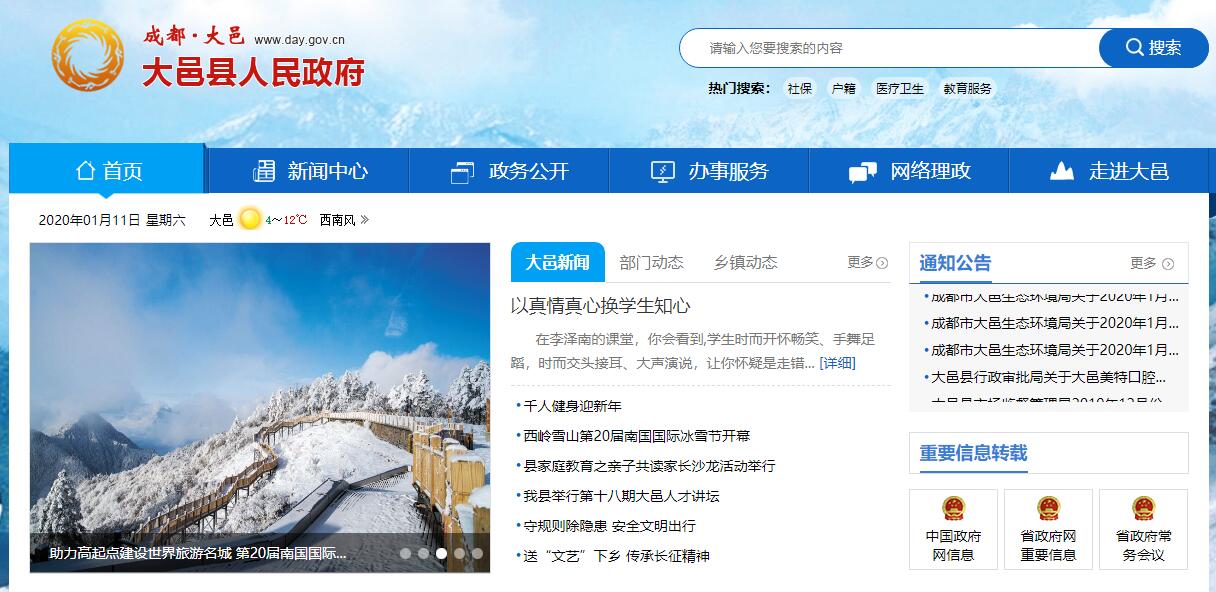Open the 千人健身迎新年 news link
The height and width of the screenshot is (592, 1216).
[572, 406]
